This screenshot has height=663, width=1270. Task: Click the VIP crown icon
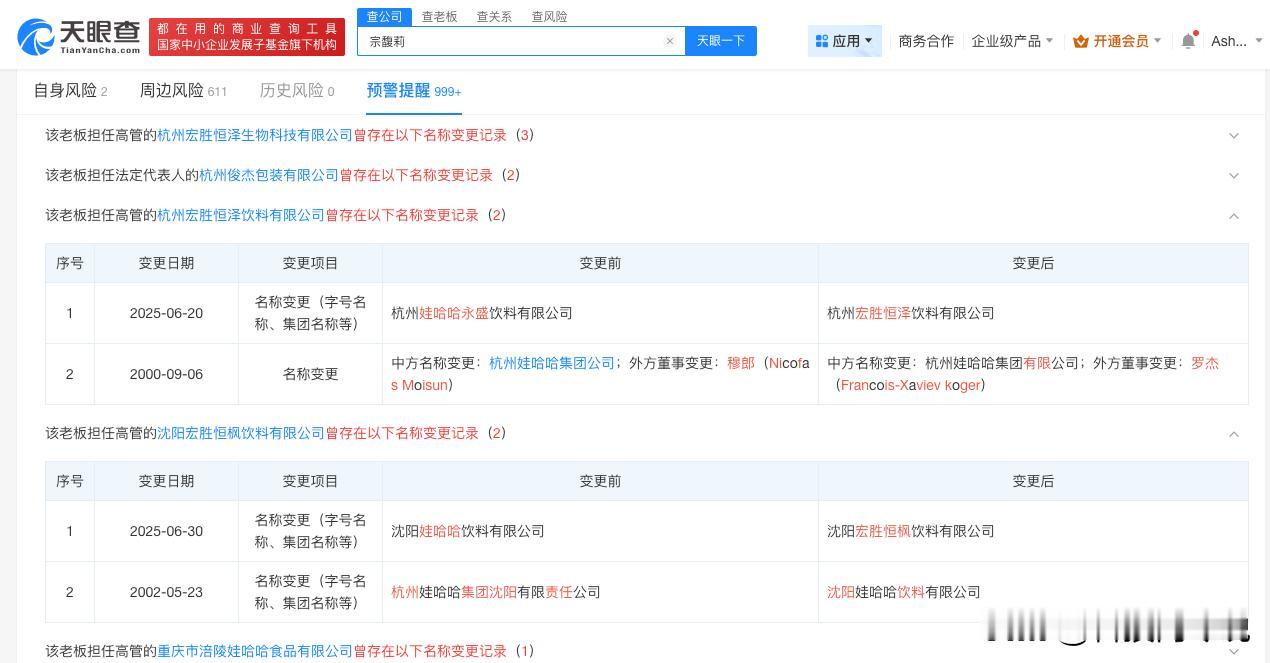point(1081,41)
